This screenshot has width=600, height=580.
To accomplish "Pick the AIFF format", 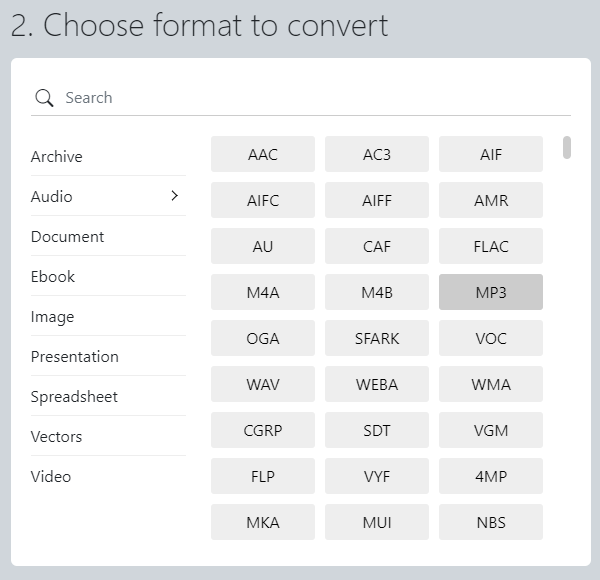I will [377, 200].
